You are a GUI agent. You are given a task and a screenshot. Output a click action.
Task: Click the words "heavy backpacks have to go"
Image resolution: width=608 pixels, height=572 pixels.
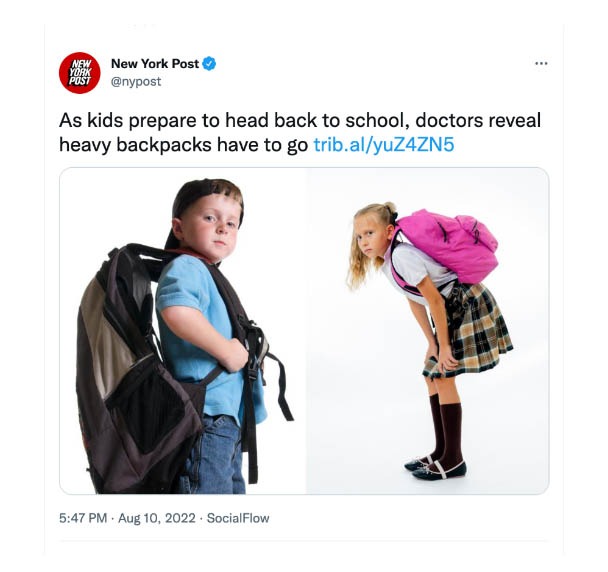(183, 145)
